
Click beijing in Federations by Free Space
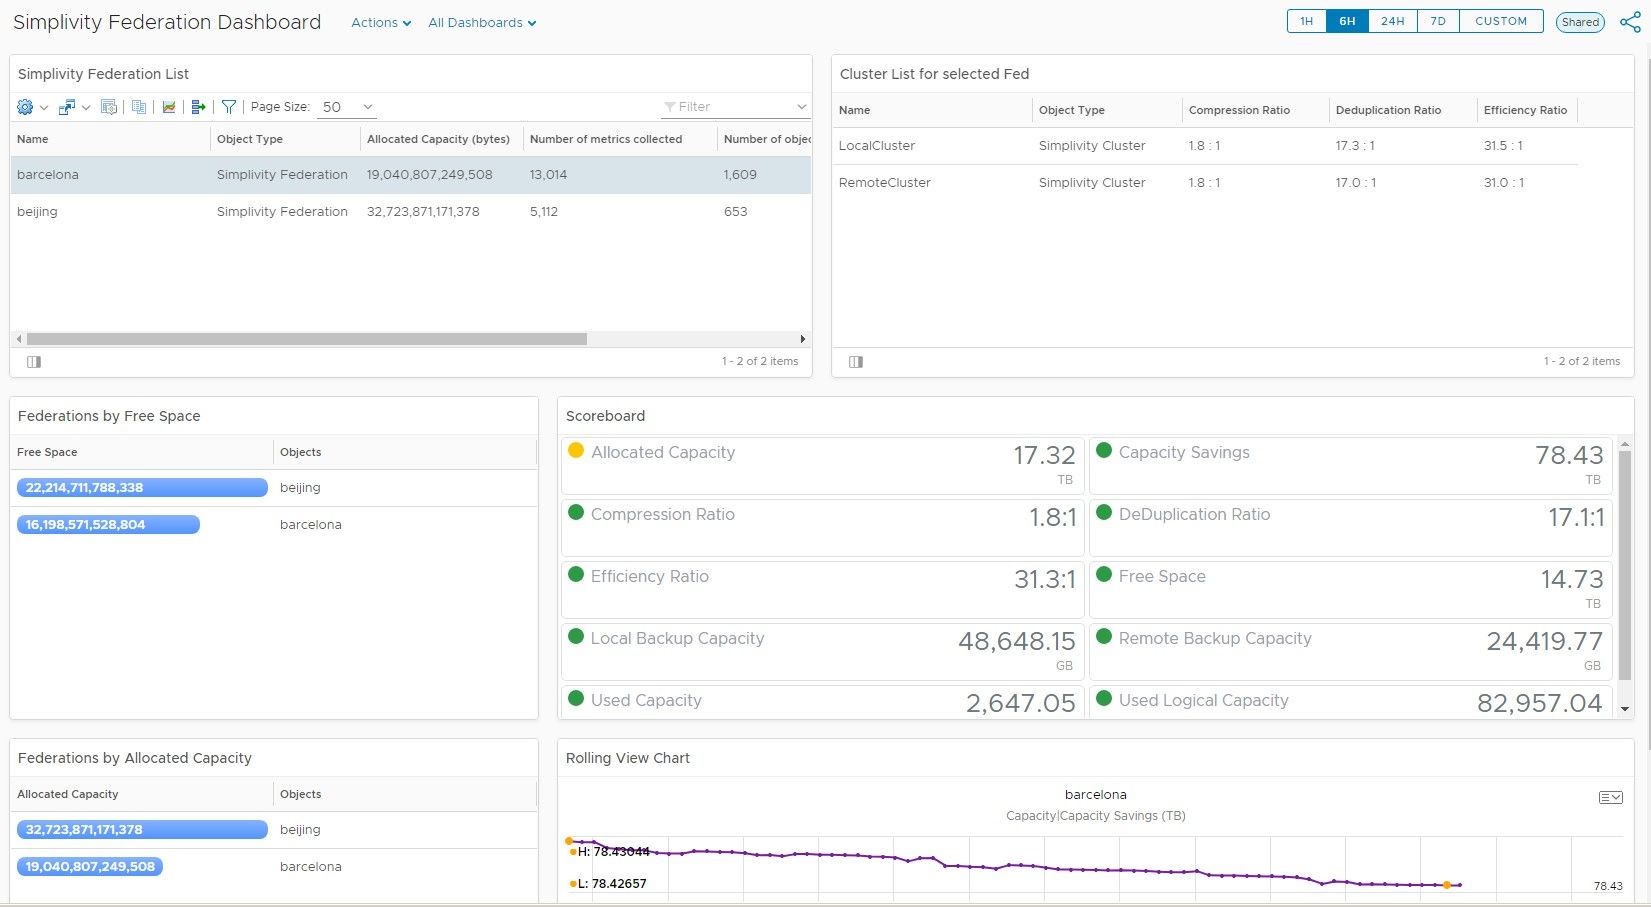[x=300, y=487]
